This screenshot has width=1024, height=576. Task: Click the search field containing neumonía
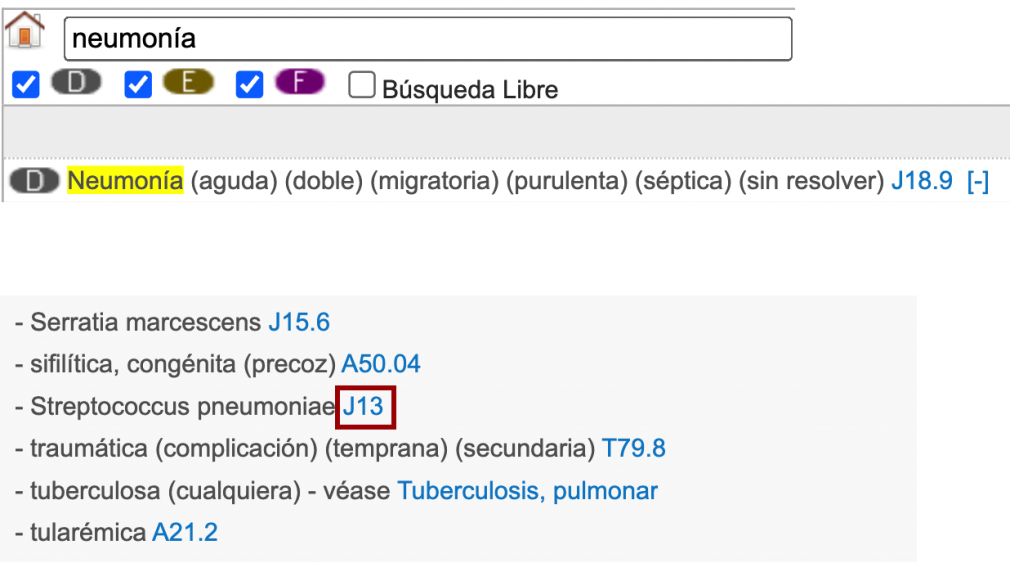tap(427, 39)
